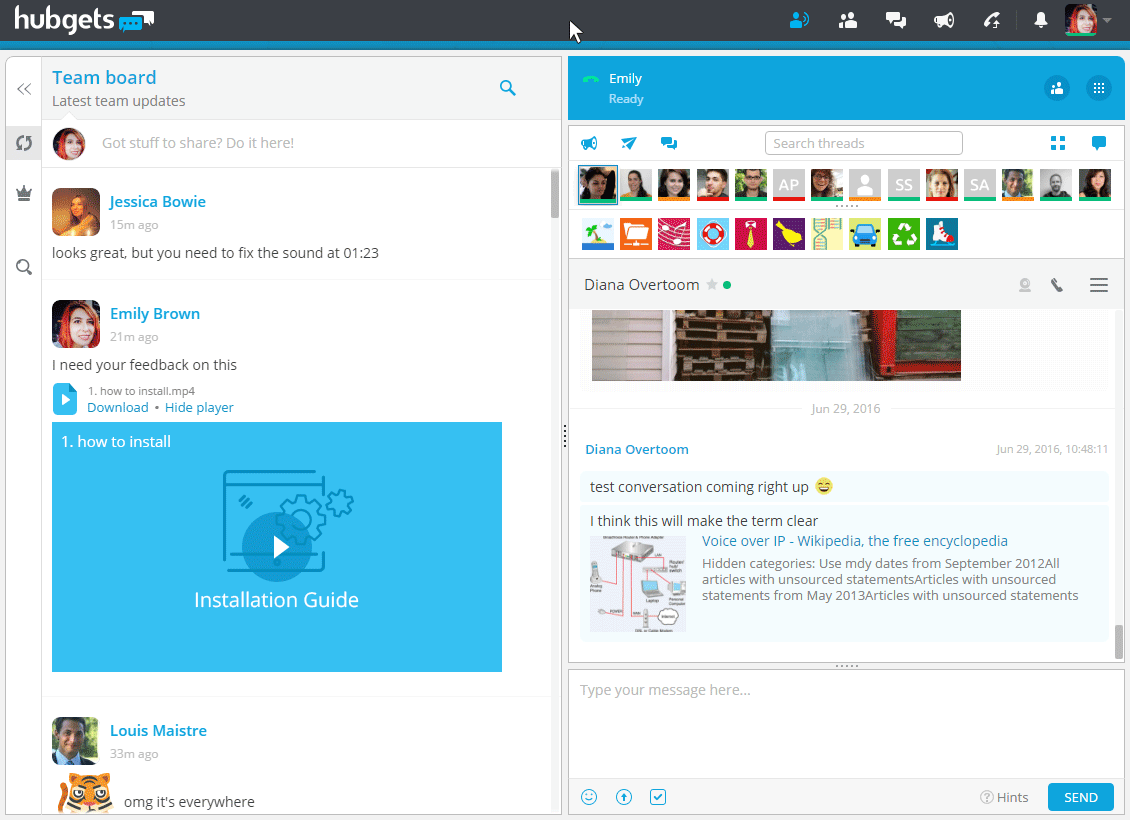Click Hide player link under video file
The height and width of the screenshot is (820, 1130).
click(x=199, y=407)
